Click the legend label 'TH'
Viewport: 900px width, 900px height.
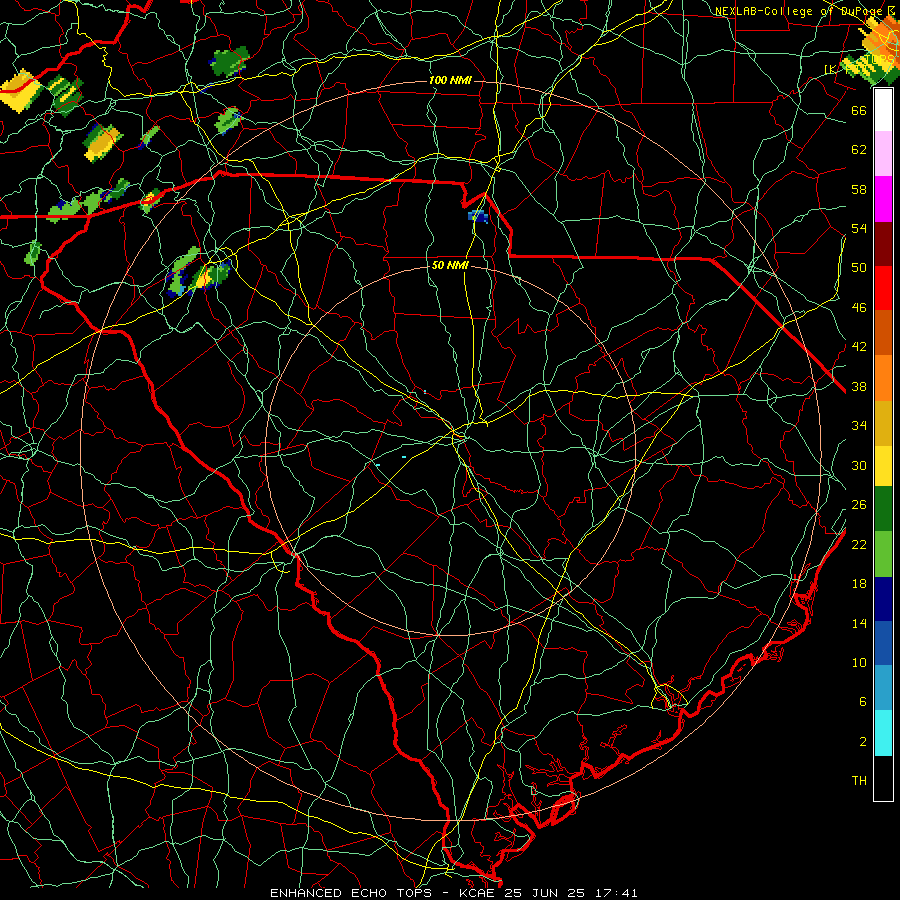(x=859, y=780)
